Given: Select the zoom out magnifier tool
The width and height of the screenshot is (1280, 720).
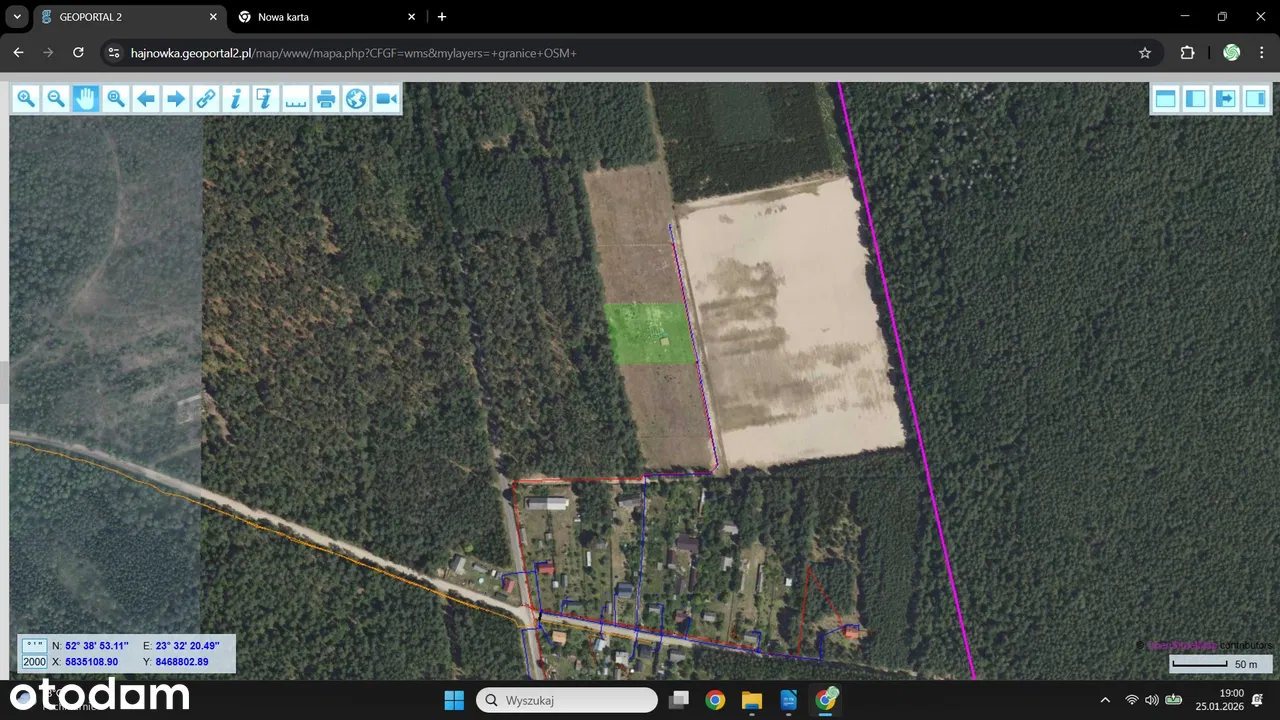Looking at the screenshot, I should pyautogui.click(x=56, y=98).
